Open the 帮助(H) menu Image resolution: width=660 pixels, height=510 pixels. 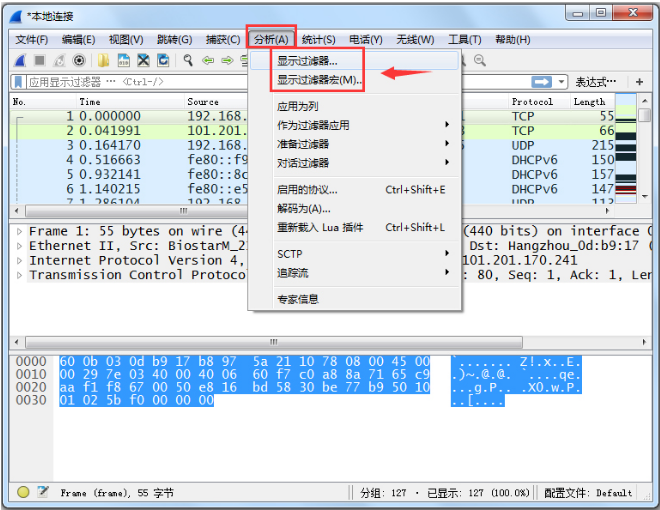pos(513,40)
